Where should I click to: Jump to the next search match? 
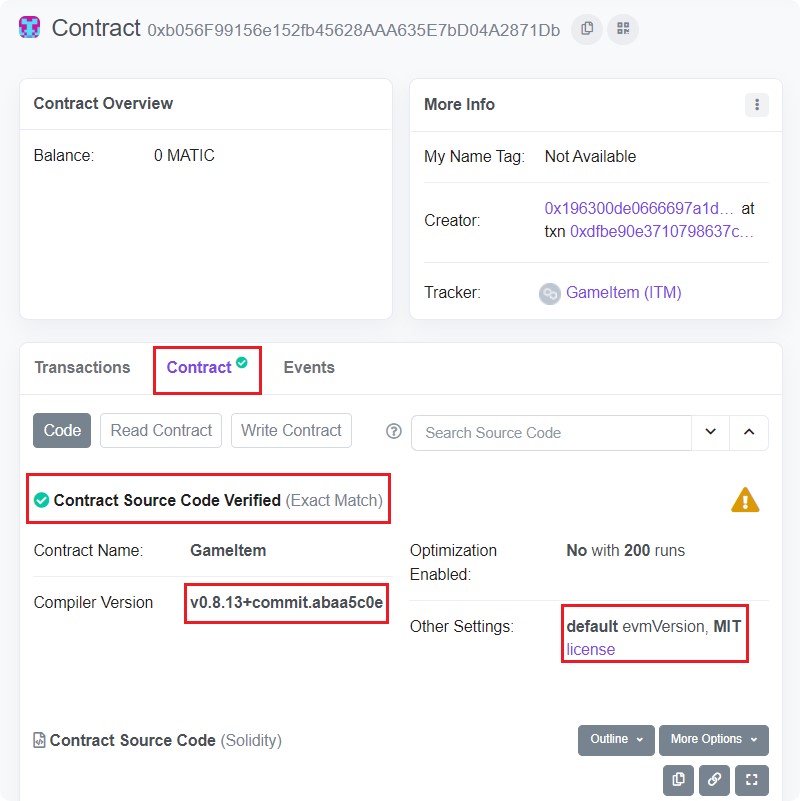point(711,432)
